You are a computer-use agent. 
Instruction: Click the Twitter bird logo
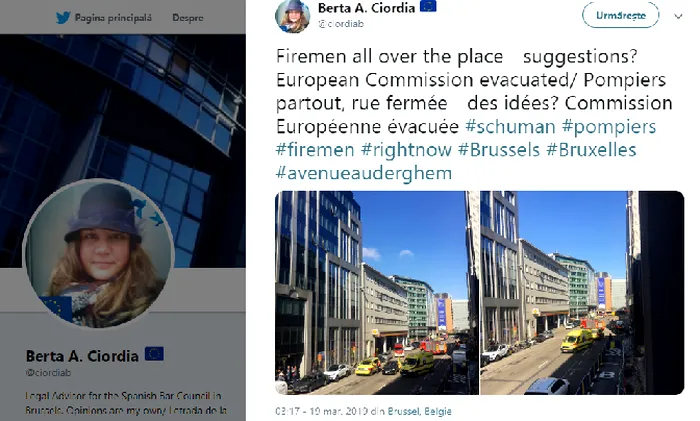tap(63, 18)
